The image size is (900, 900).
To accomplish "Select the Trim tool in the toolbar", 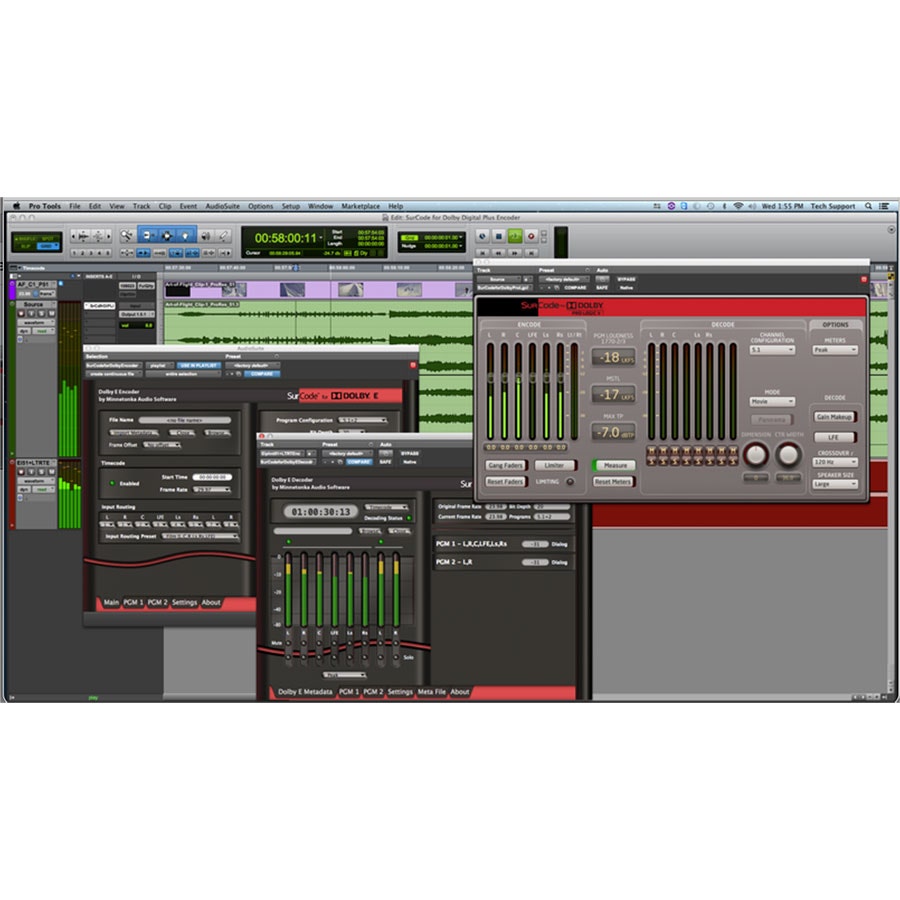I will 147,235.
